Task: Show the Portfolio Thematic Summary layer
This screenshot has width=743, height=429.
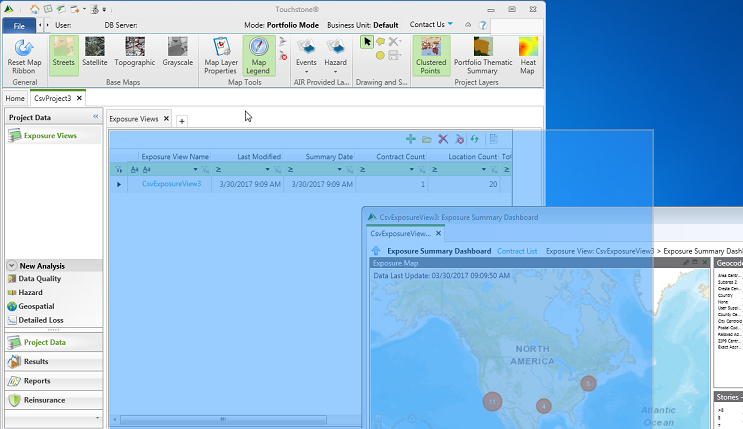Action: (x=483, y=54)
